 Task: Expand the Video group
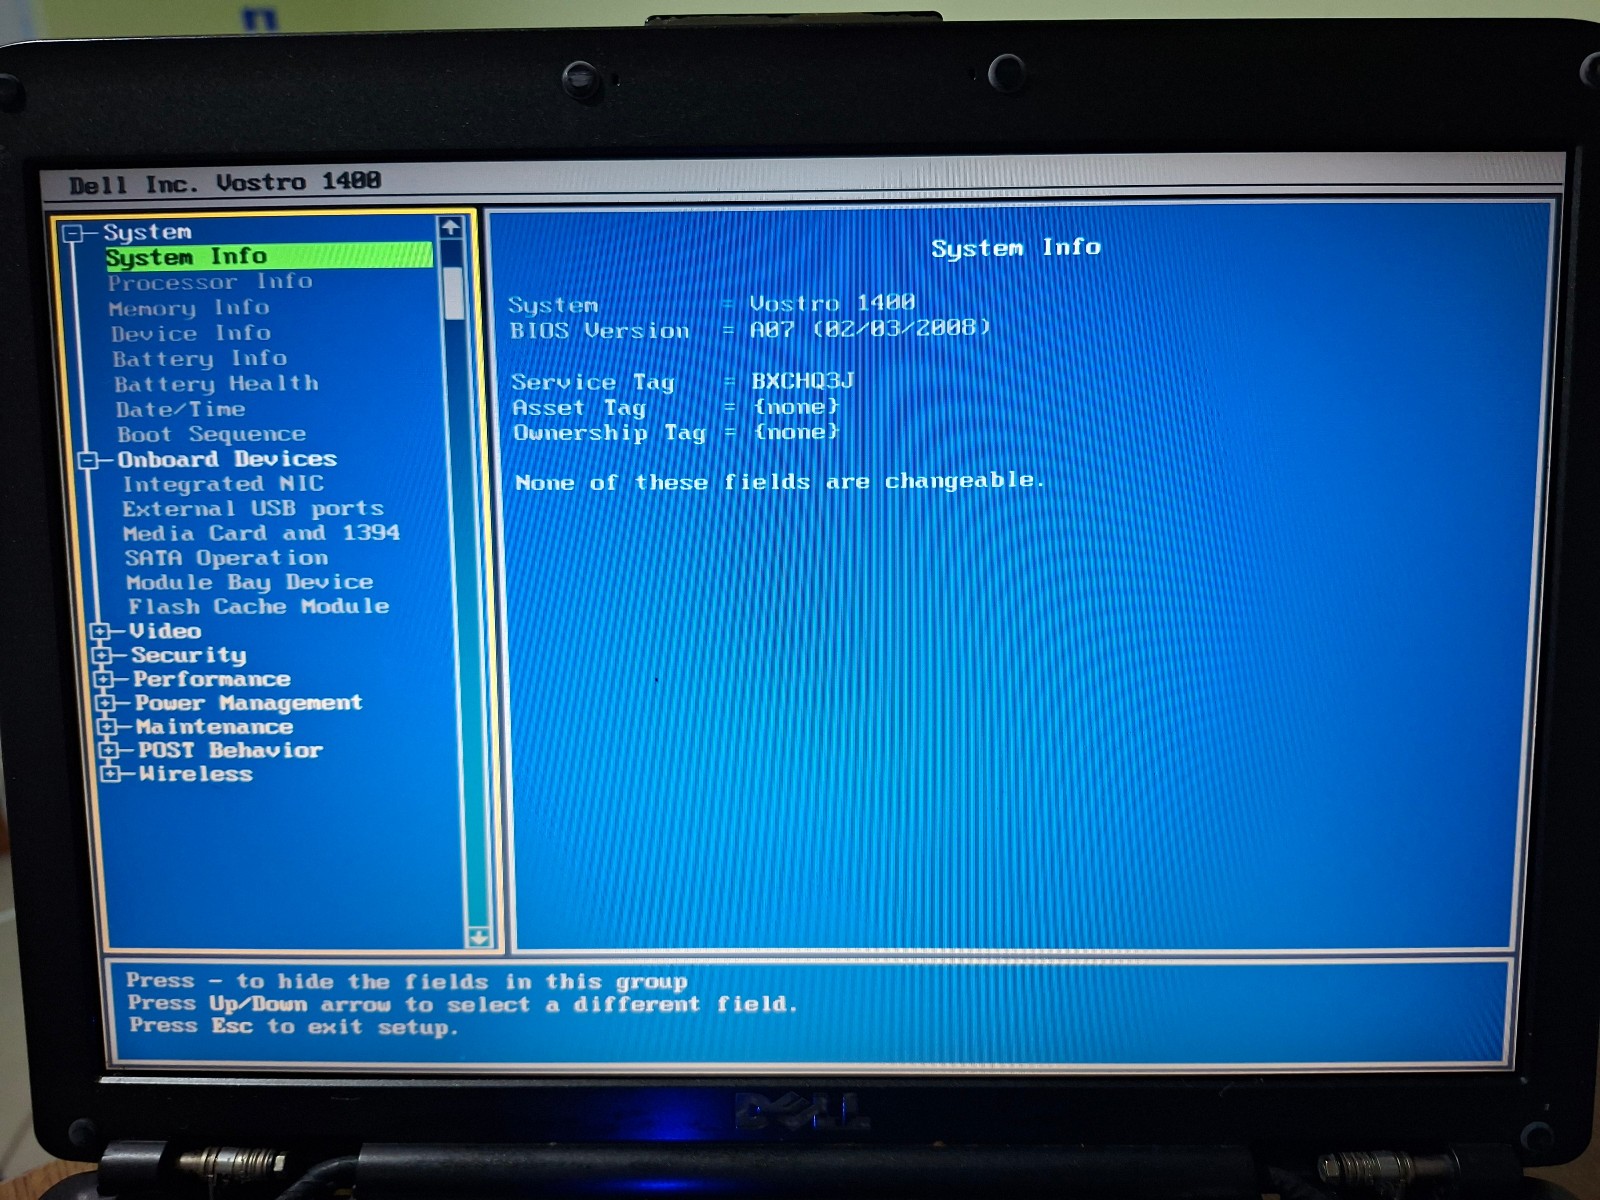[x=99, y=632]
